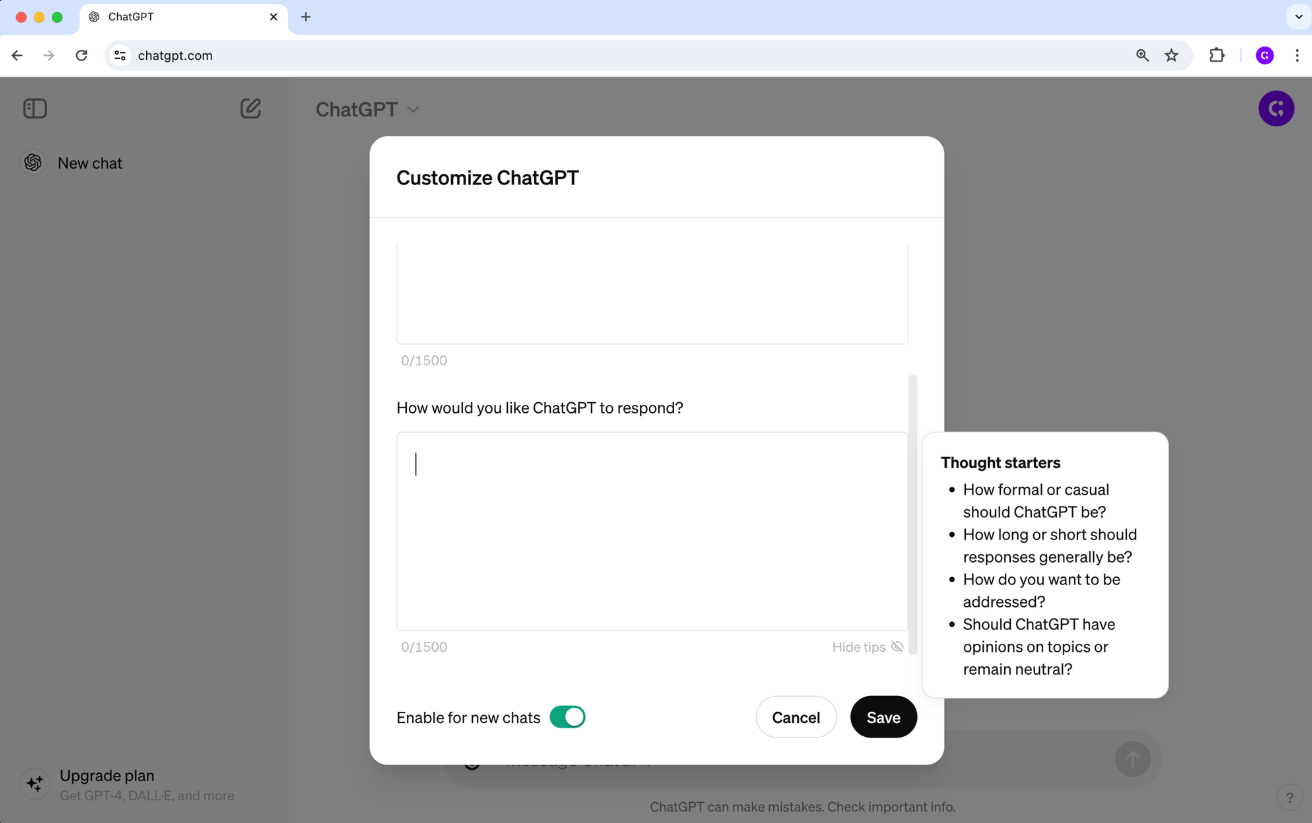This screenshot has width=1312, height=823.
Task: Click 'ChatGPT can make mistakes' footer text
Action: (x=803, y=807)
